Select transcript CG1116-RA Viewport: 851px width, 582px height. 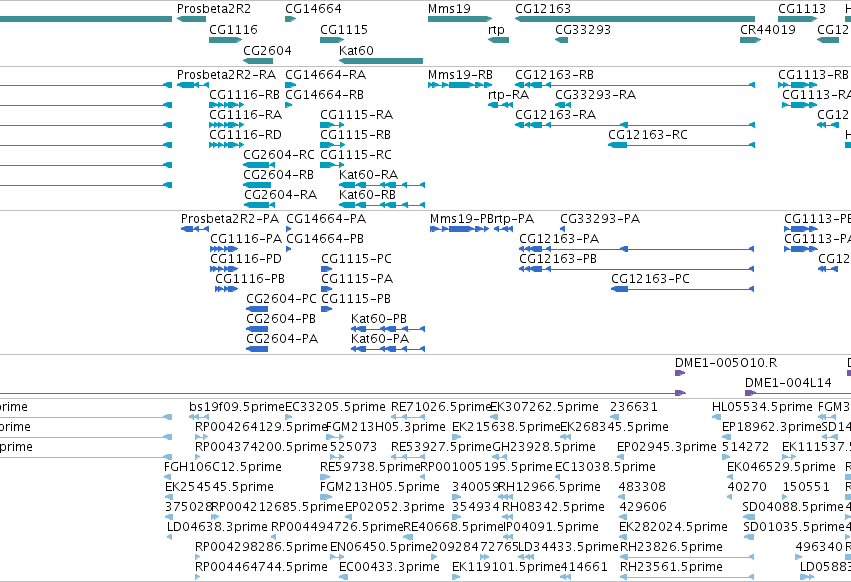245,115
